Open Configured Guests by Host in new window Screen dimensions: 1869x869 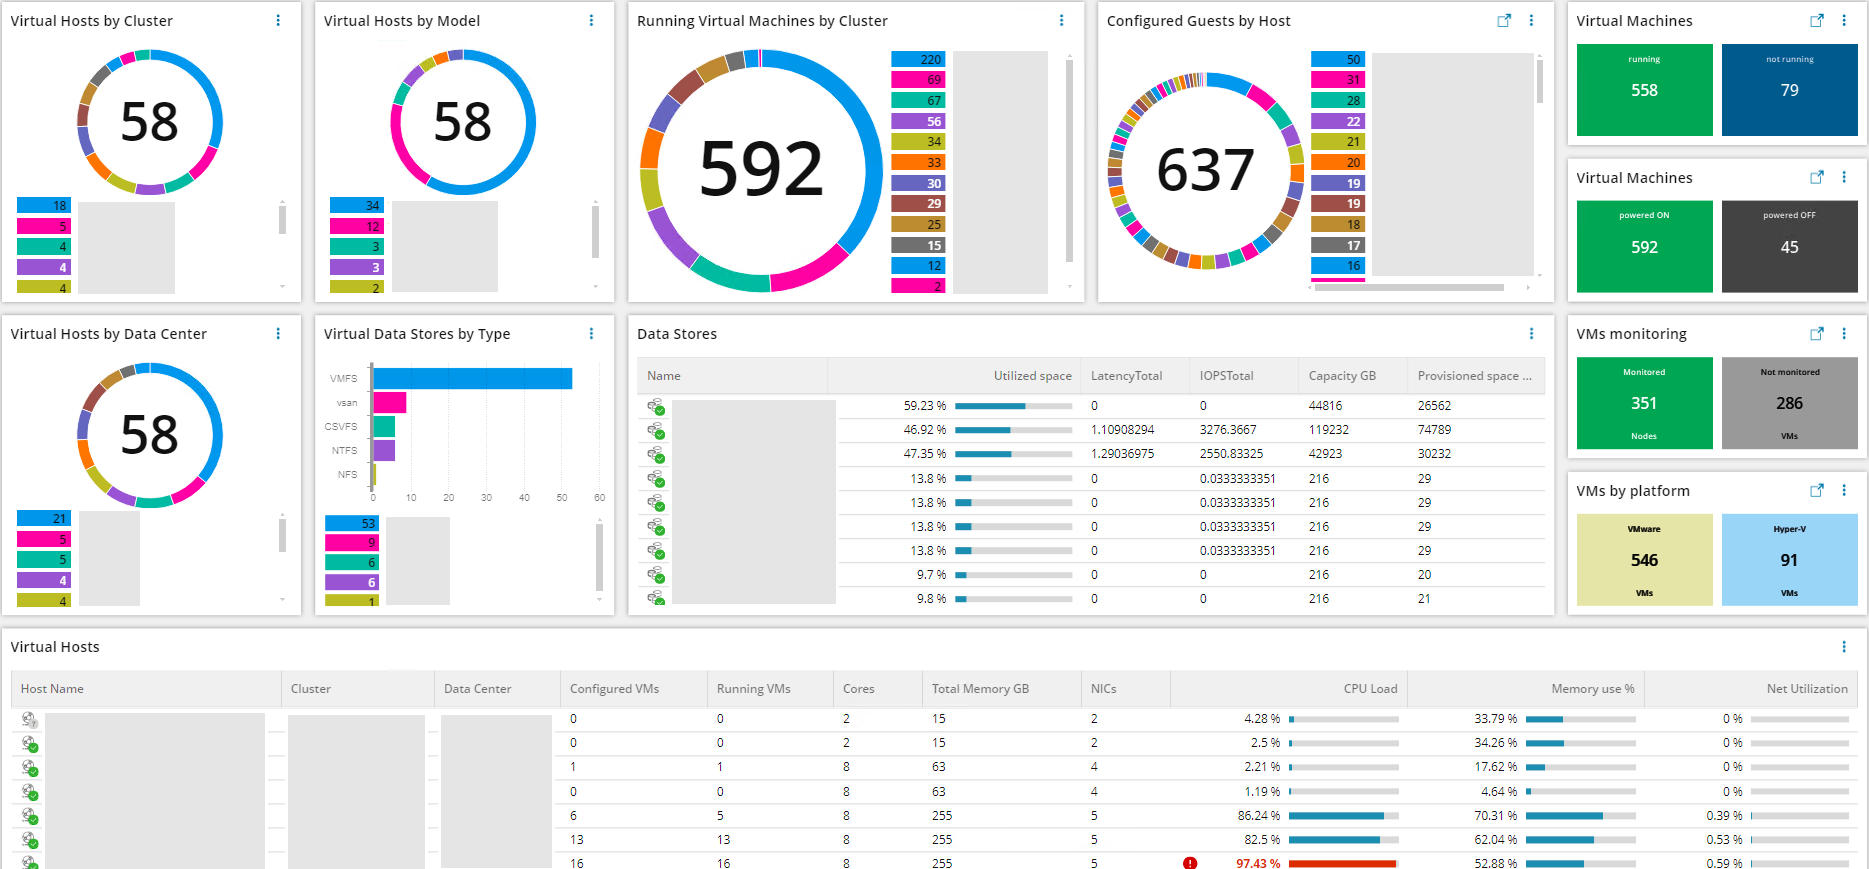coord(1504,20)
